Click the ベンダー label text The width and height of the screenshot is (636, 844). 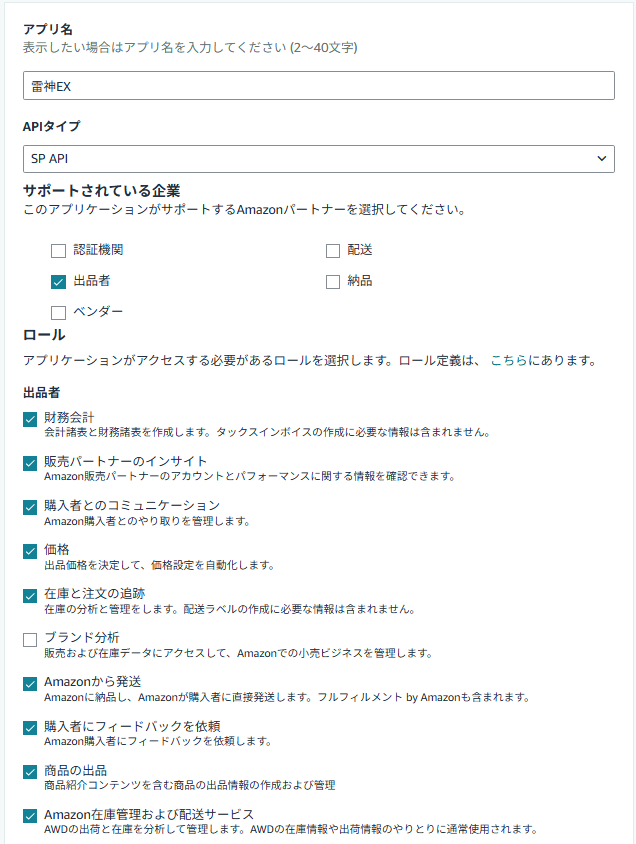(x=98, y=311)
